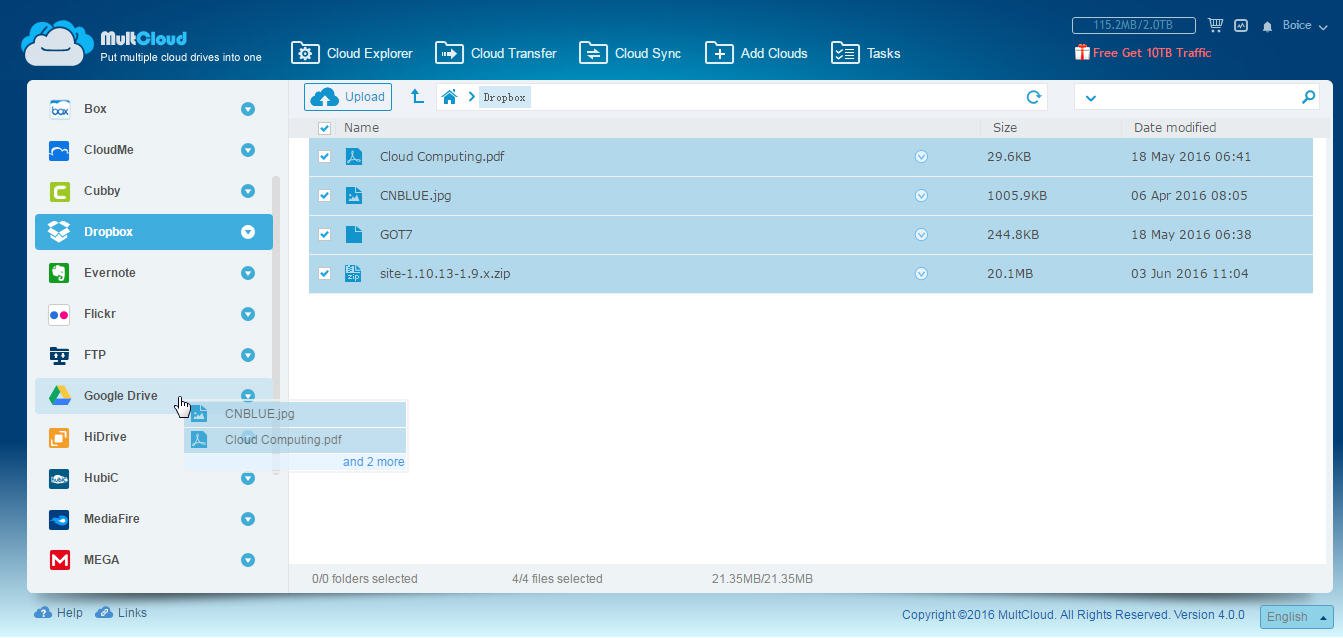Click the home icon in breadcrumb
This screenshot has height=638, width=1343.
pos(450,97)
